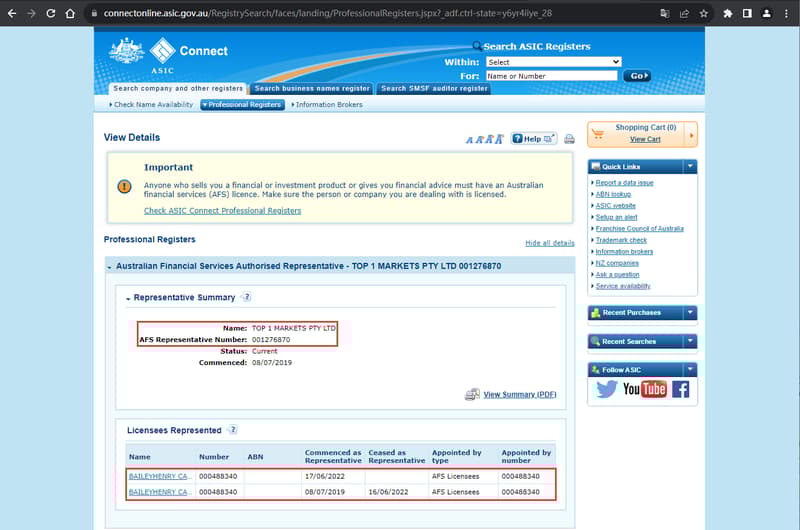800x530 pixels.
Task: Open Franchise Council of Australia link
Action: pyautogui.click(x=639, y=229)
